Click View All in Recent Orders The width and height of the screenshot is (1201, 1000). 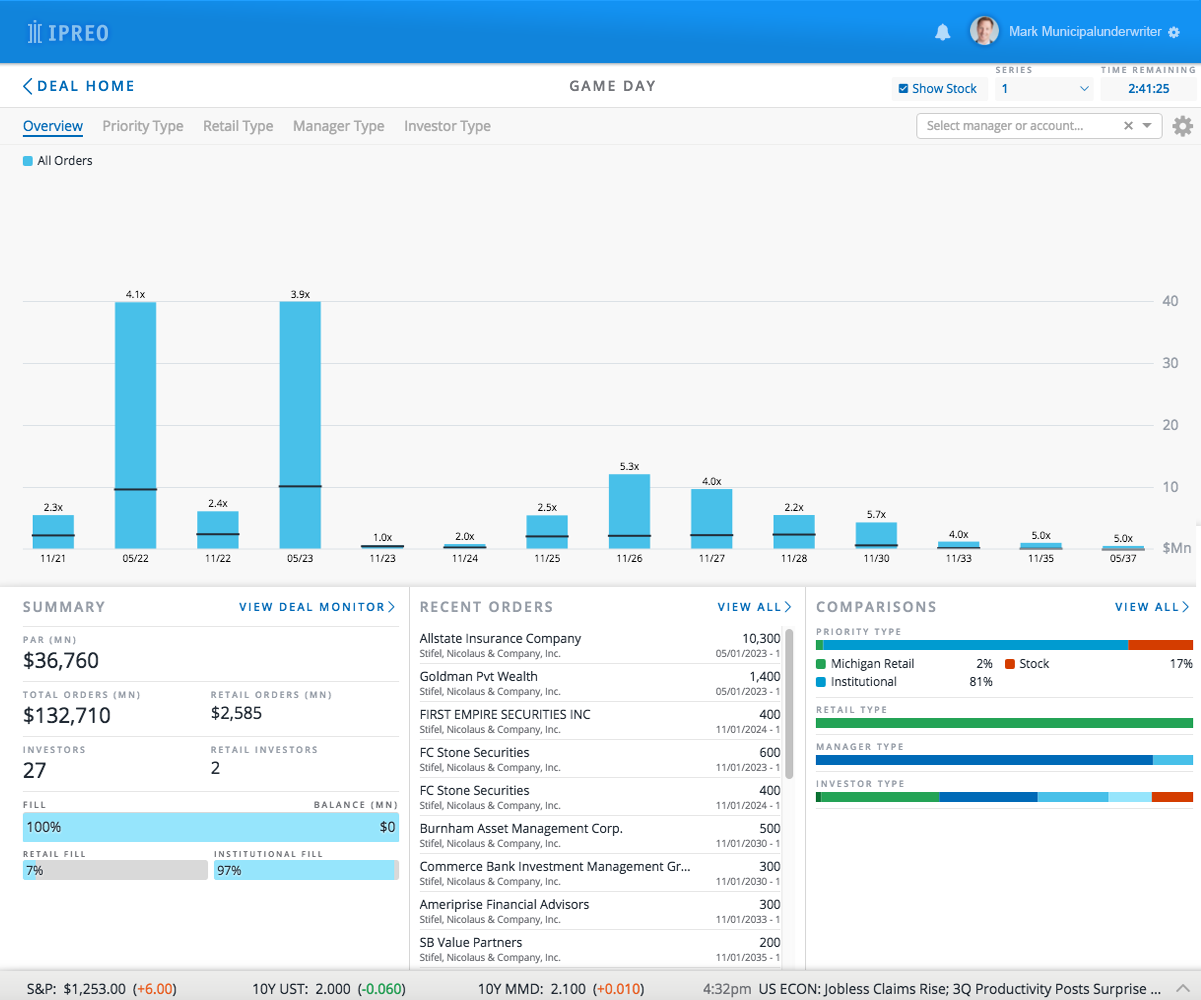[754, 607]
